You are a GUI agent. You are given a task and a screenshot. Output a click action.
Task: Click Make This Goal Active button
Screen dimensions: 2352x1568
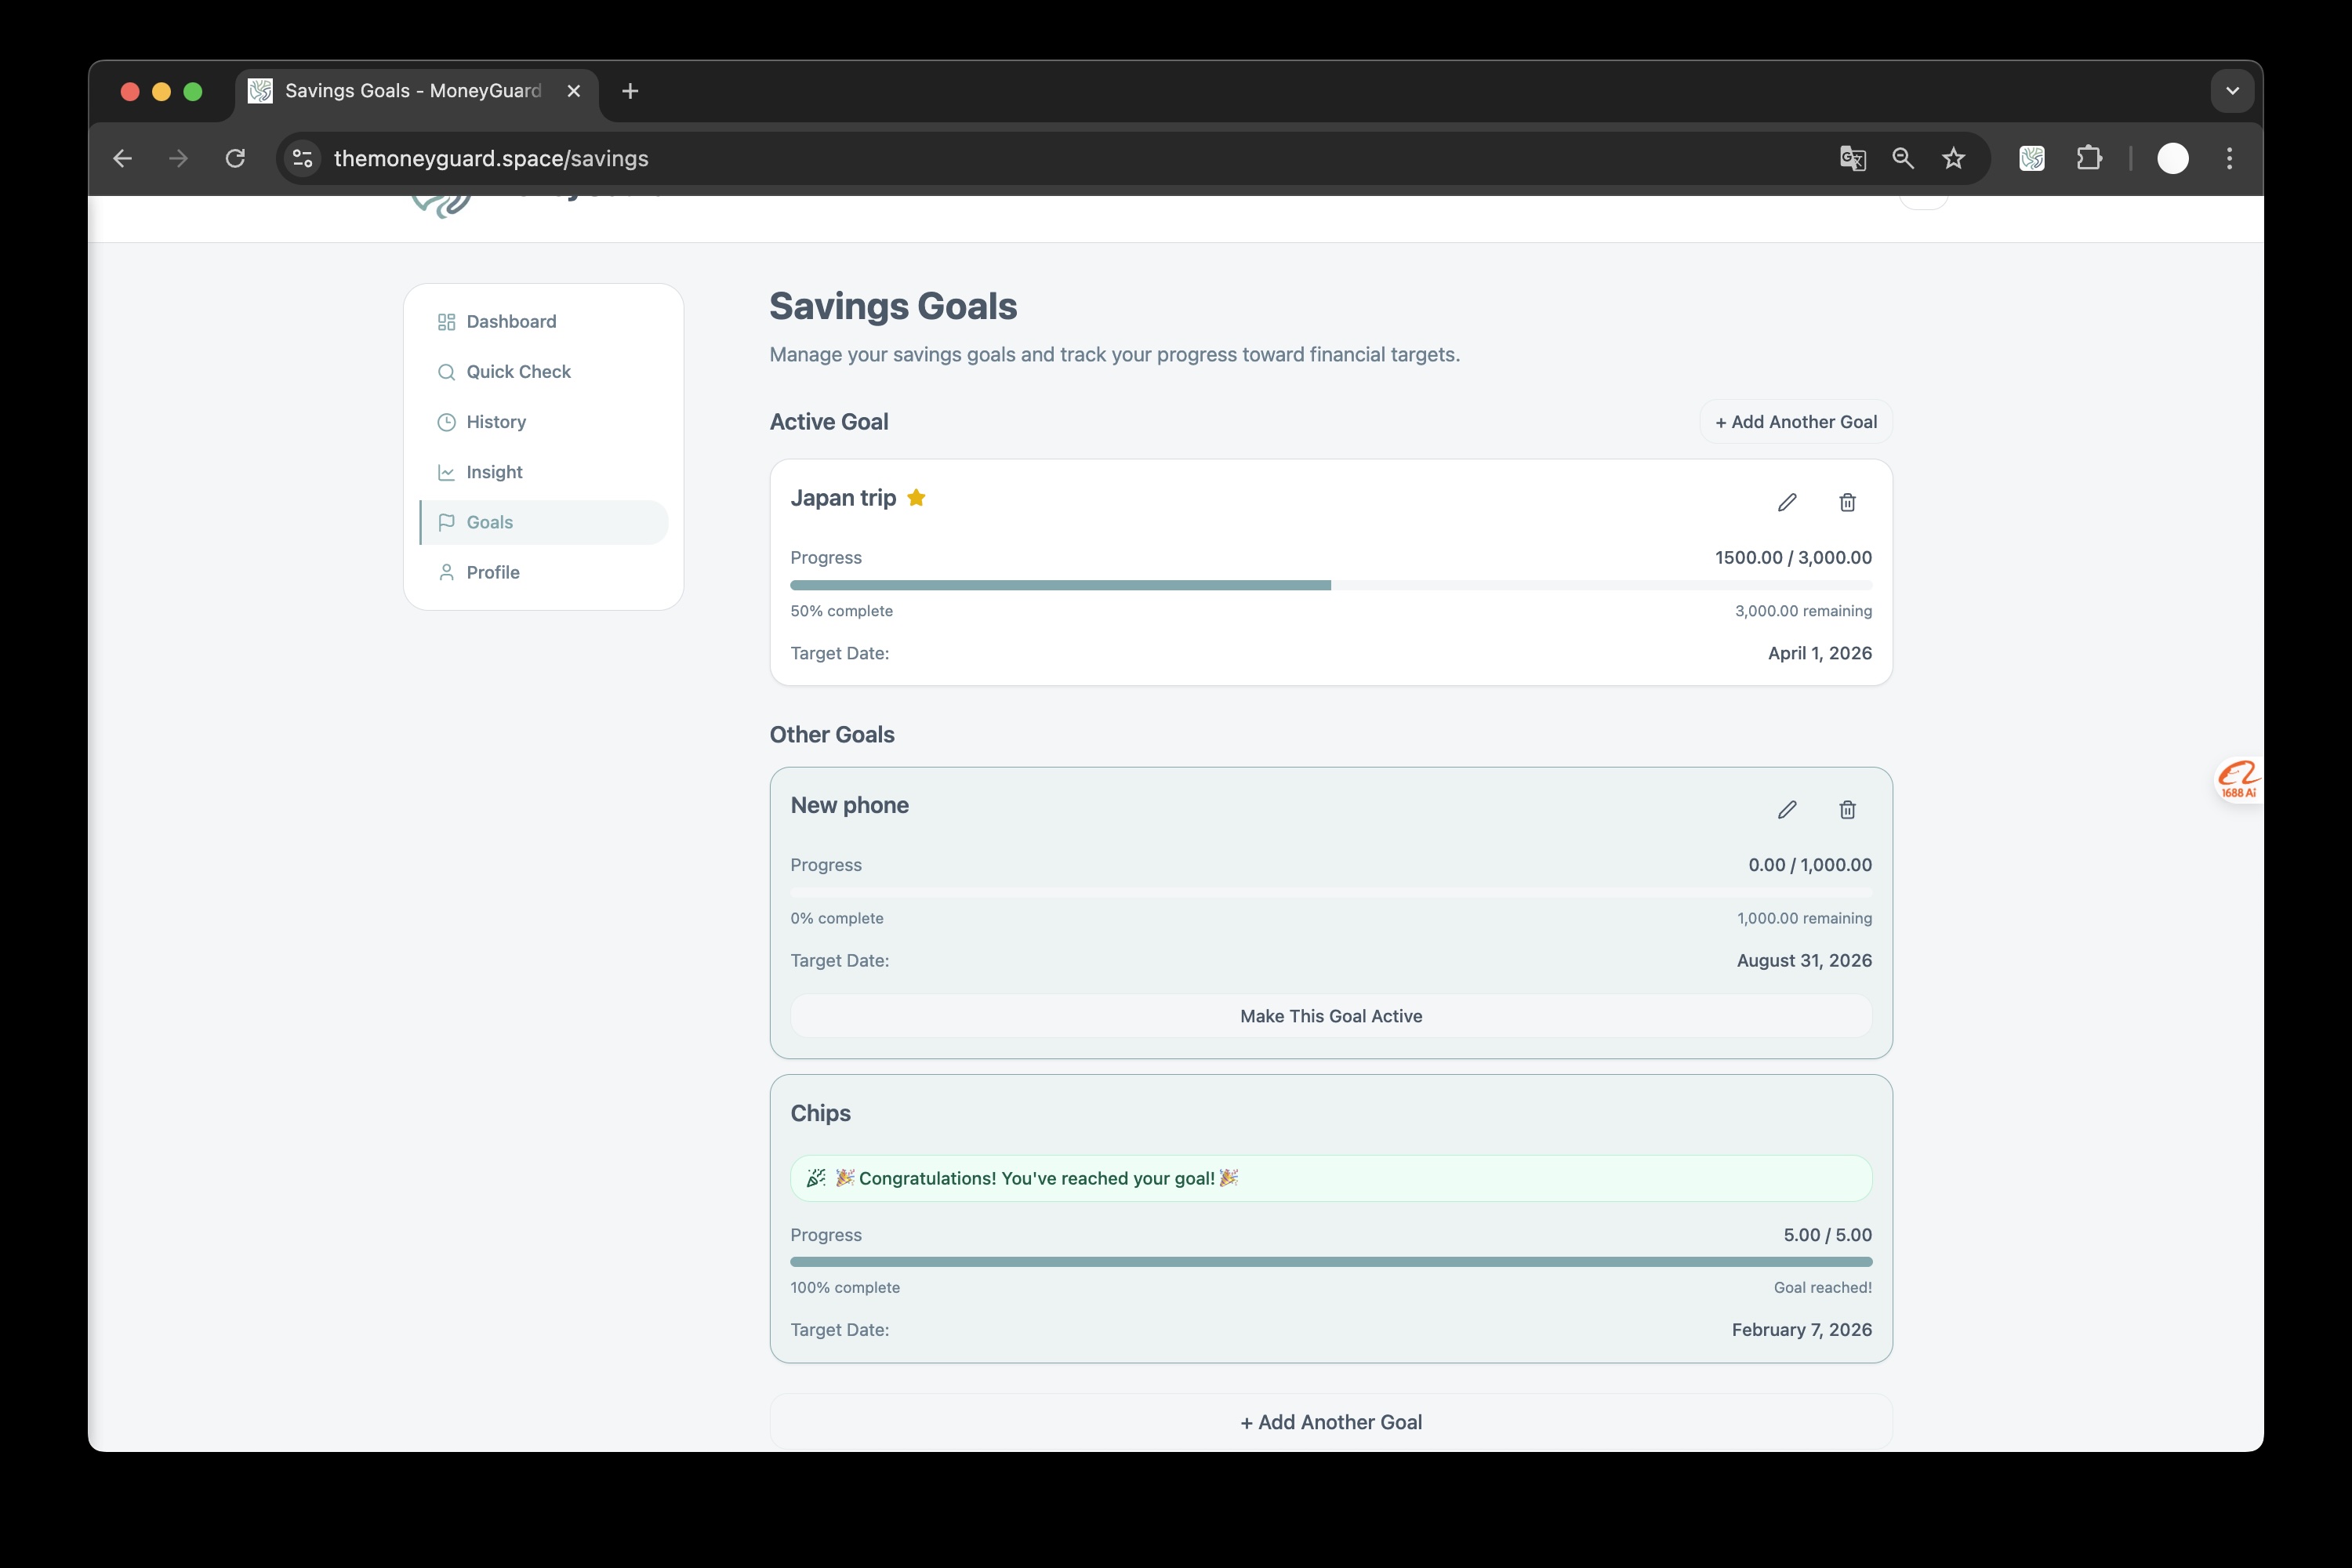point(1330,1016)
